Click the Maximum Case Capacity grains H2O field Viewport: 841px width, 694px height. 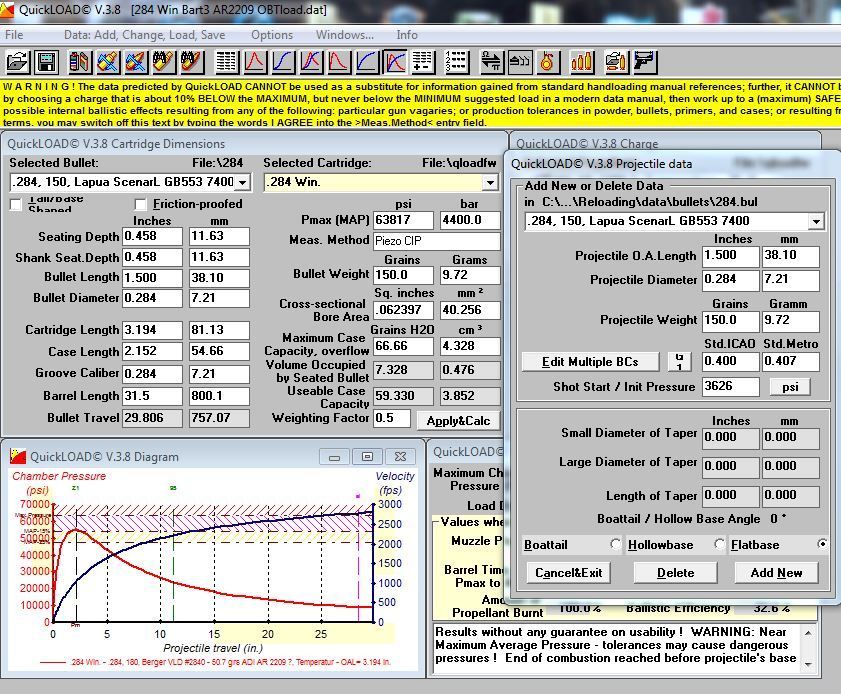click(x=403, y=346)
